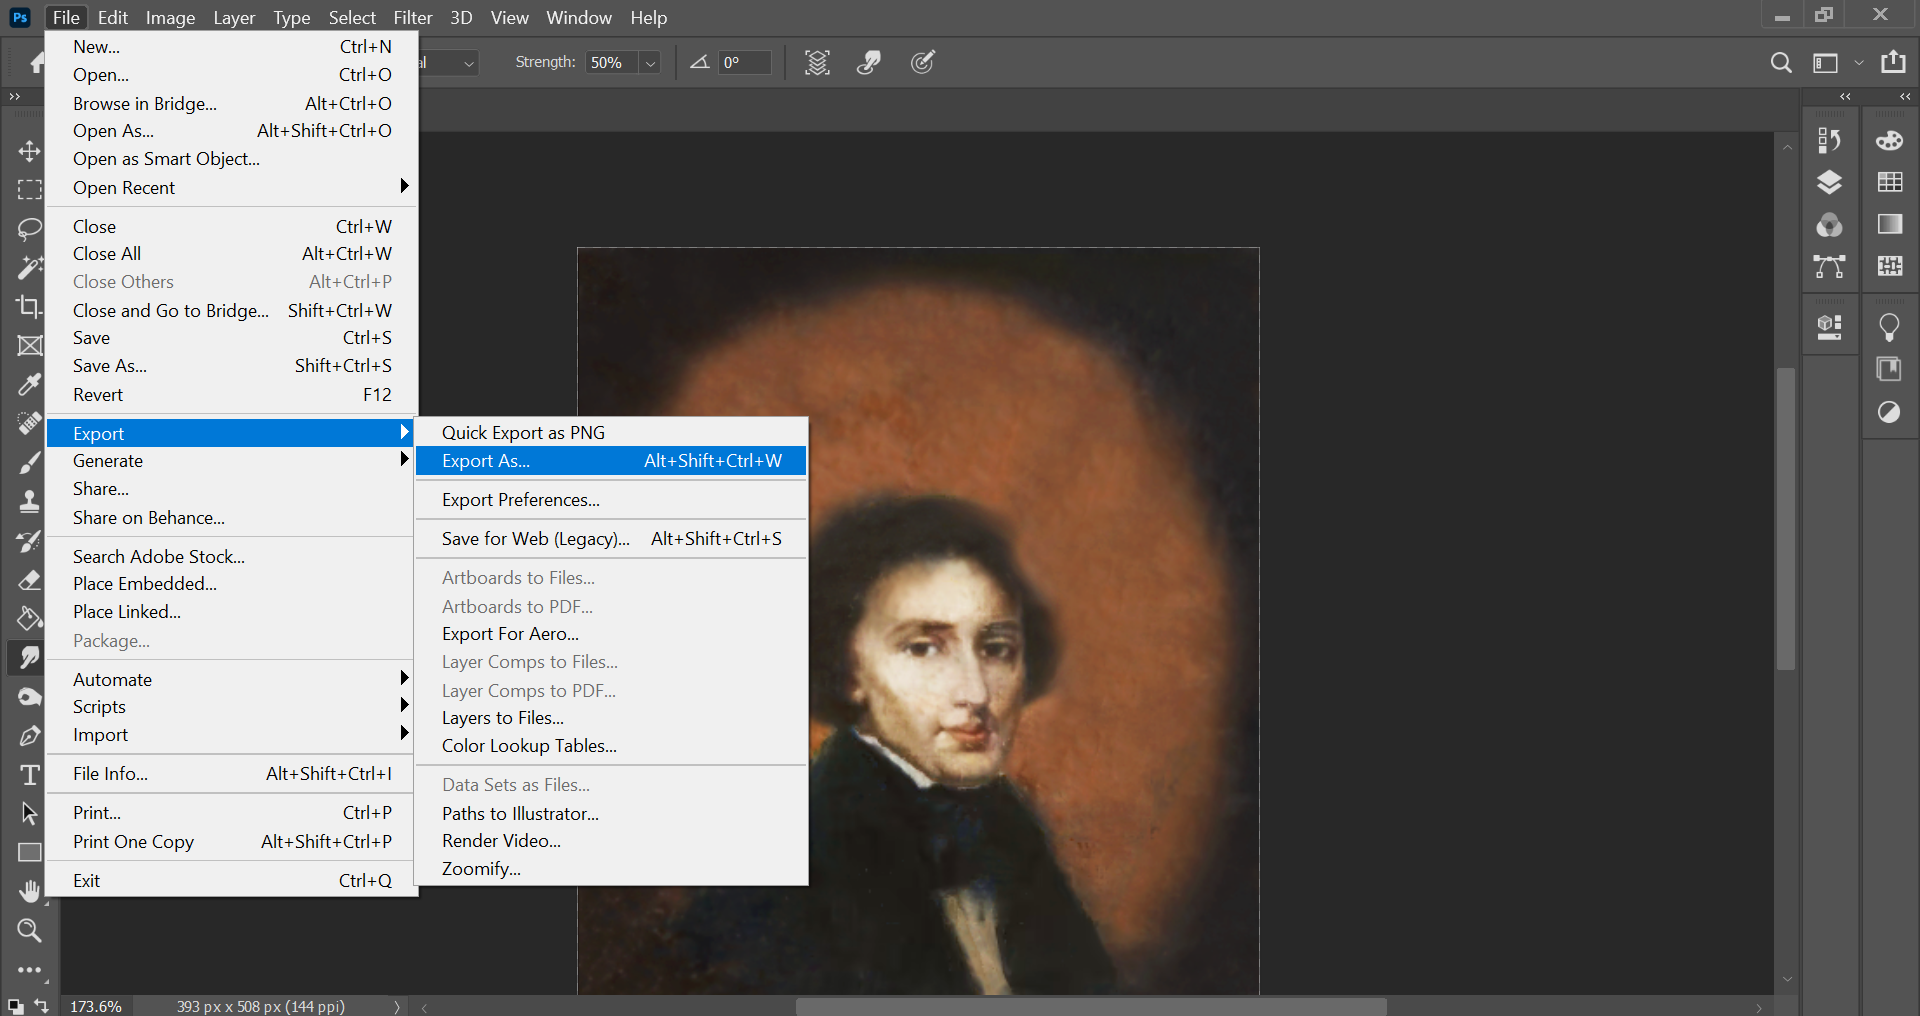This screenshot has width=1920, height=1016.
Task: Select the Rectangular Marquee tool
Action: click(x=29, y=190)
